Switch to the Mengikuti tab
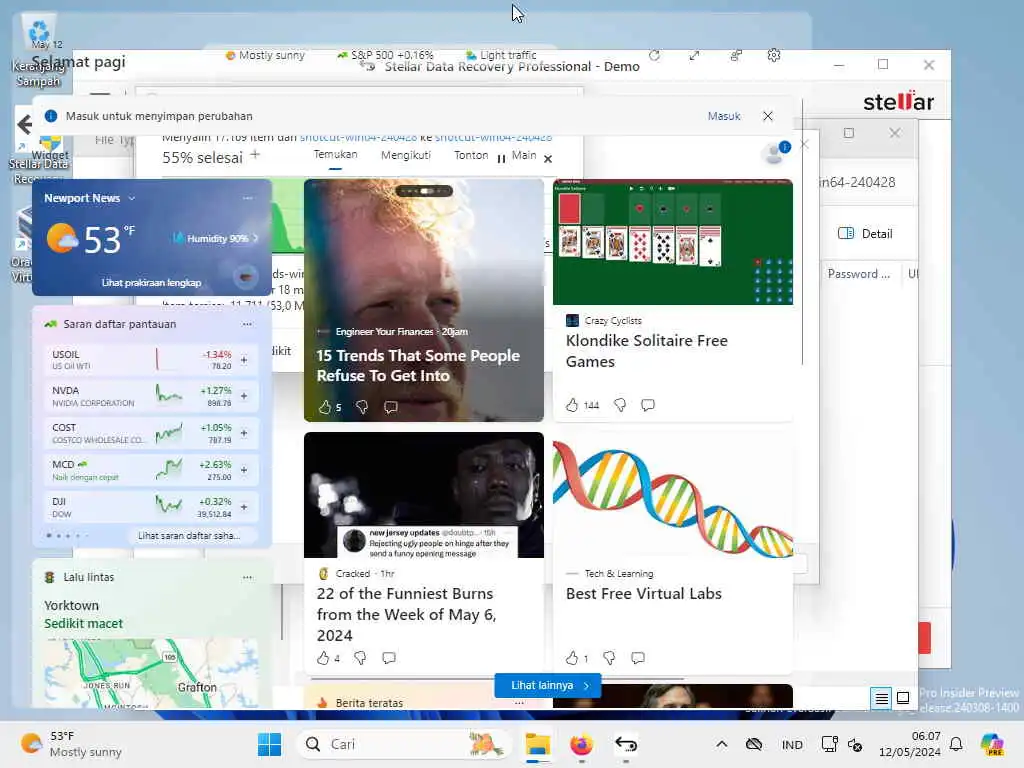Viewport: 1024px width, 768px height. 406,155
